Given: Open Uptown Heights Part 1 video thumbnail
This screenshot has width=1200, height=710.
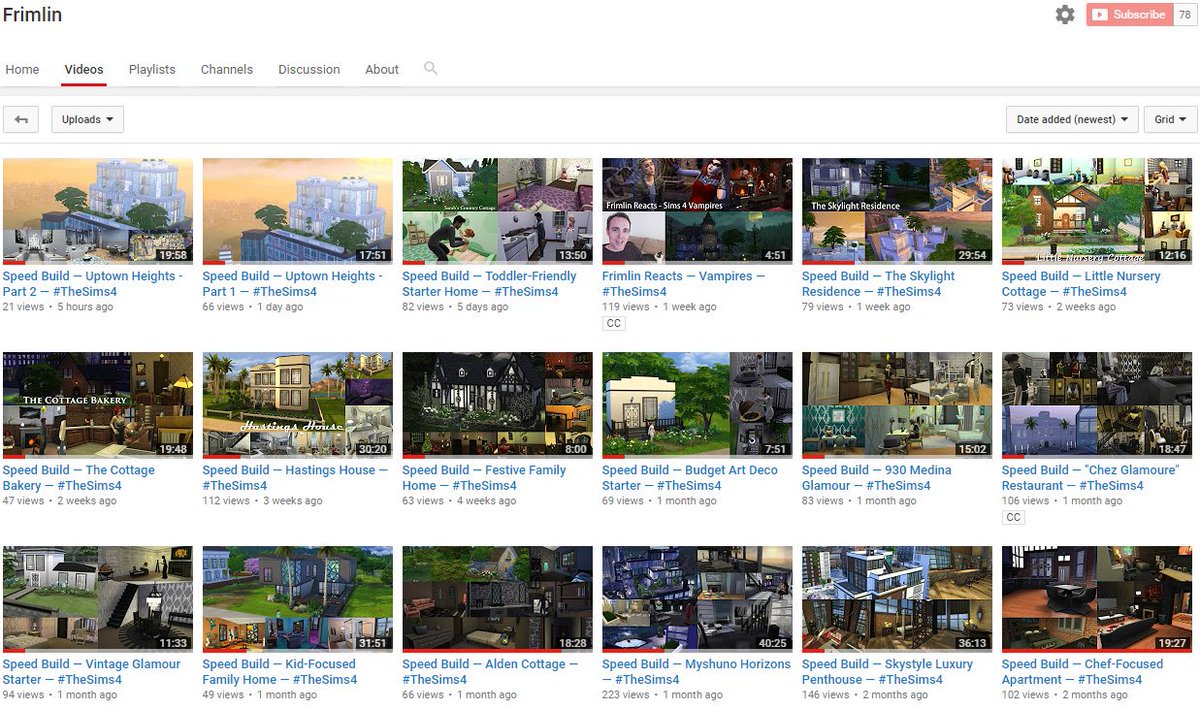Looking at the screenshot, I should (x=298, y=211).
